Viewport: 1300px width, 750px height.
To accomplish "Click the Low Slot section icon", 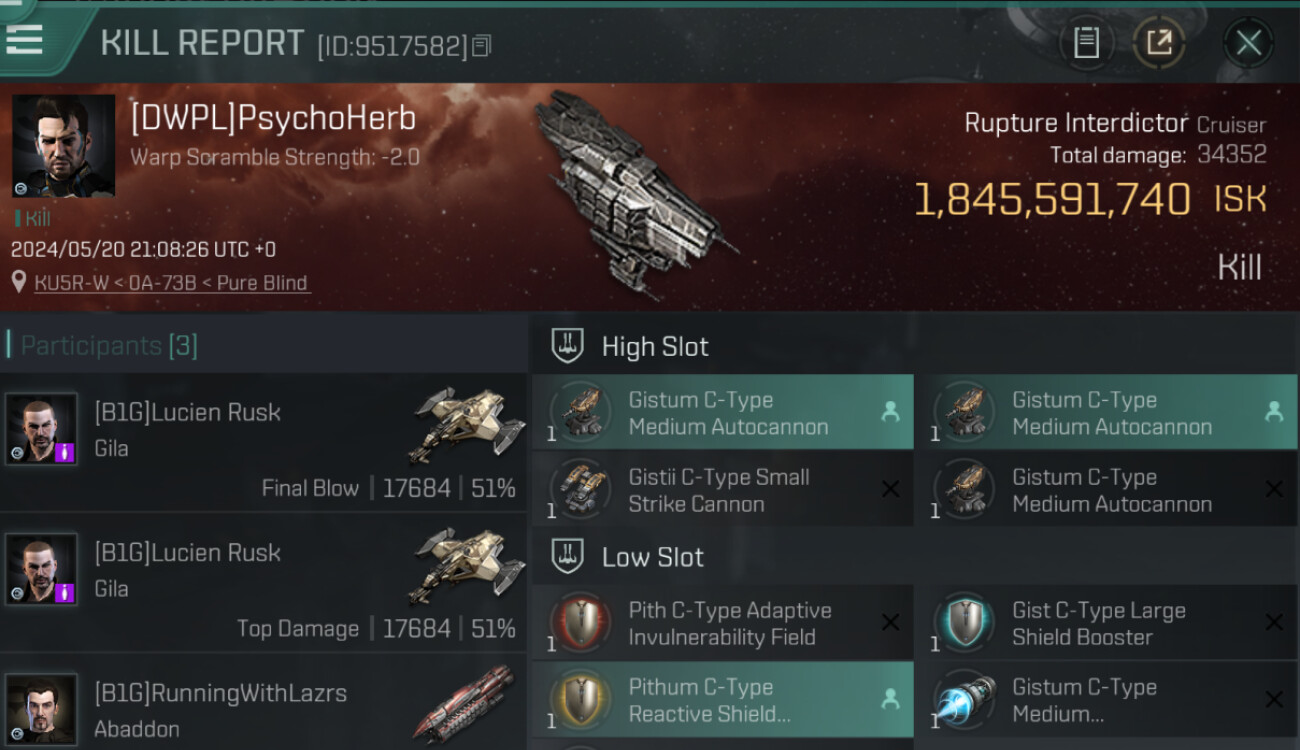I will 568,557.
